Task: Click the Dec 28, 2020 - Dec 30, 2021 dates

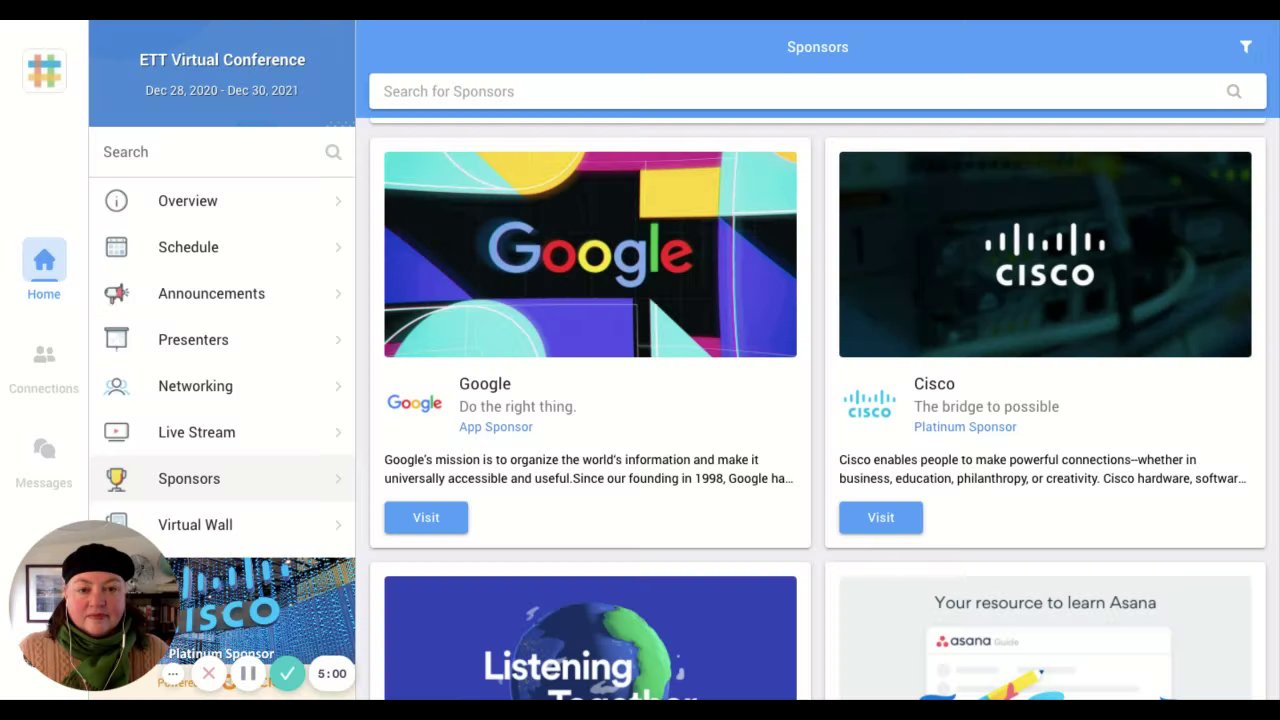Action: point(222,90)
